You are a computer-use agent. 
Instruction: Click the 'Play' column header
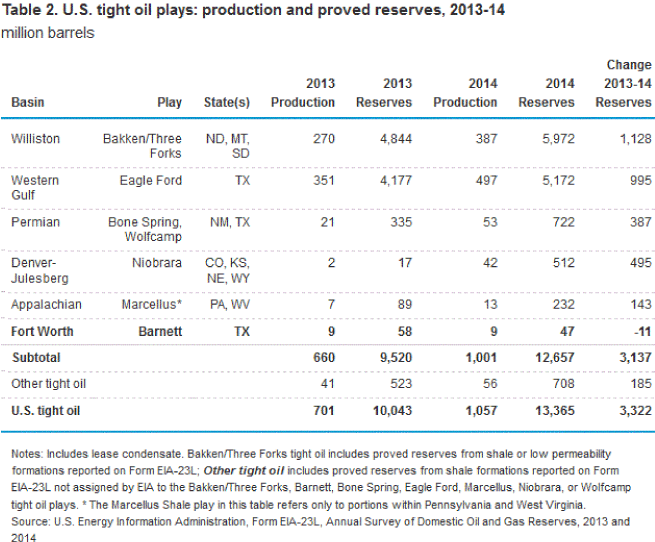click(x=169, y=102)
